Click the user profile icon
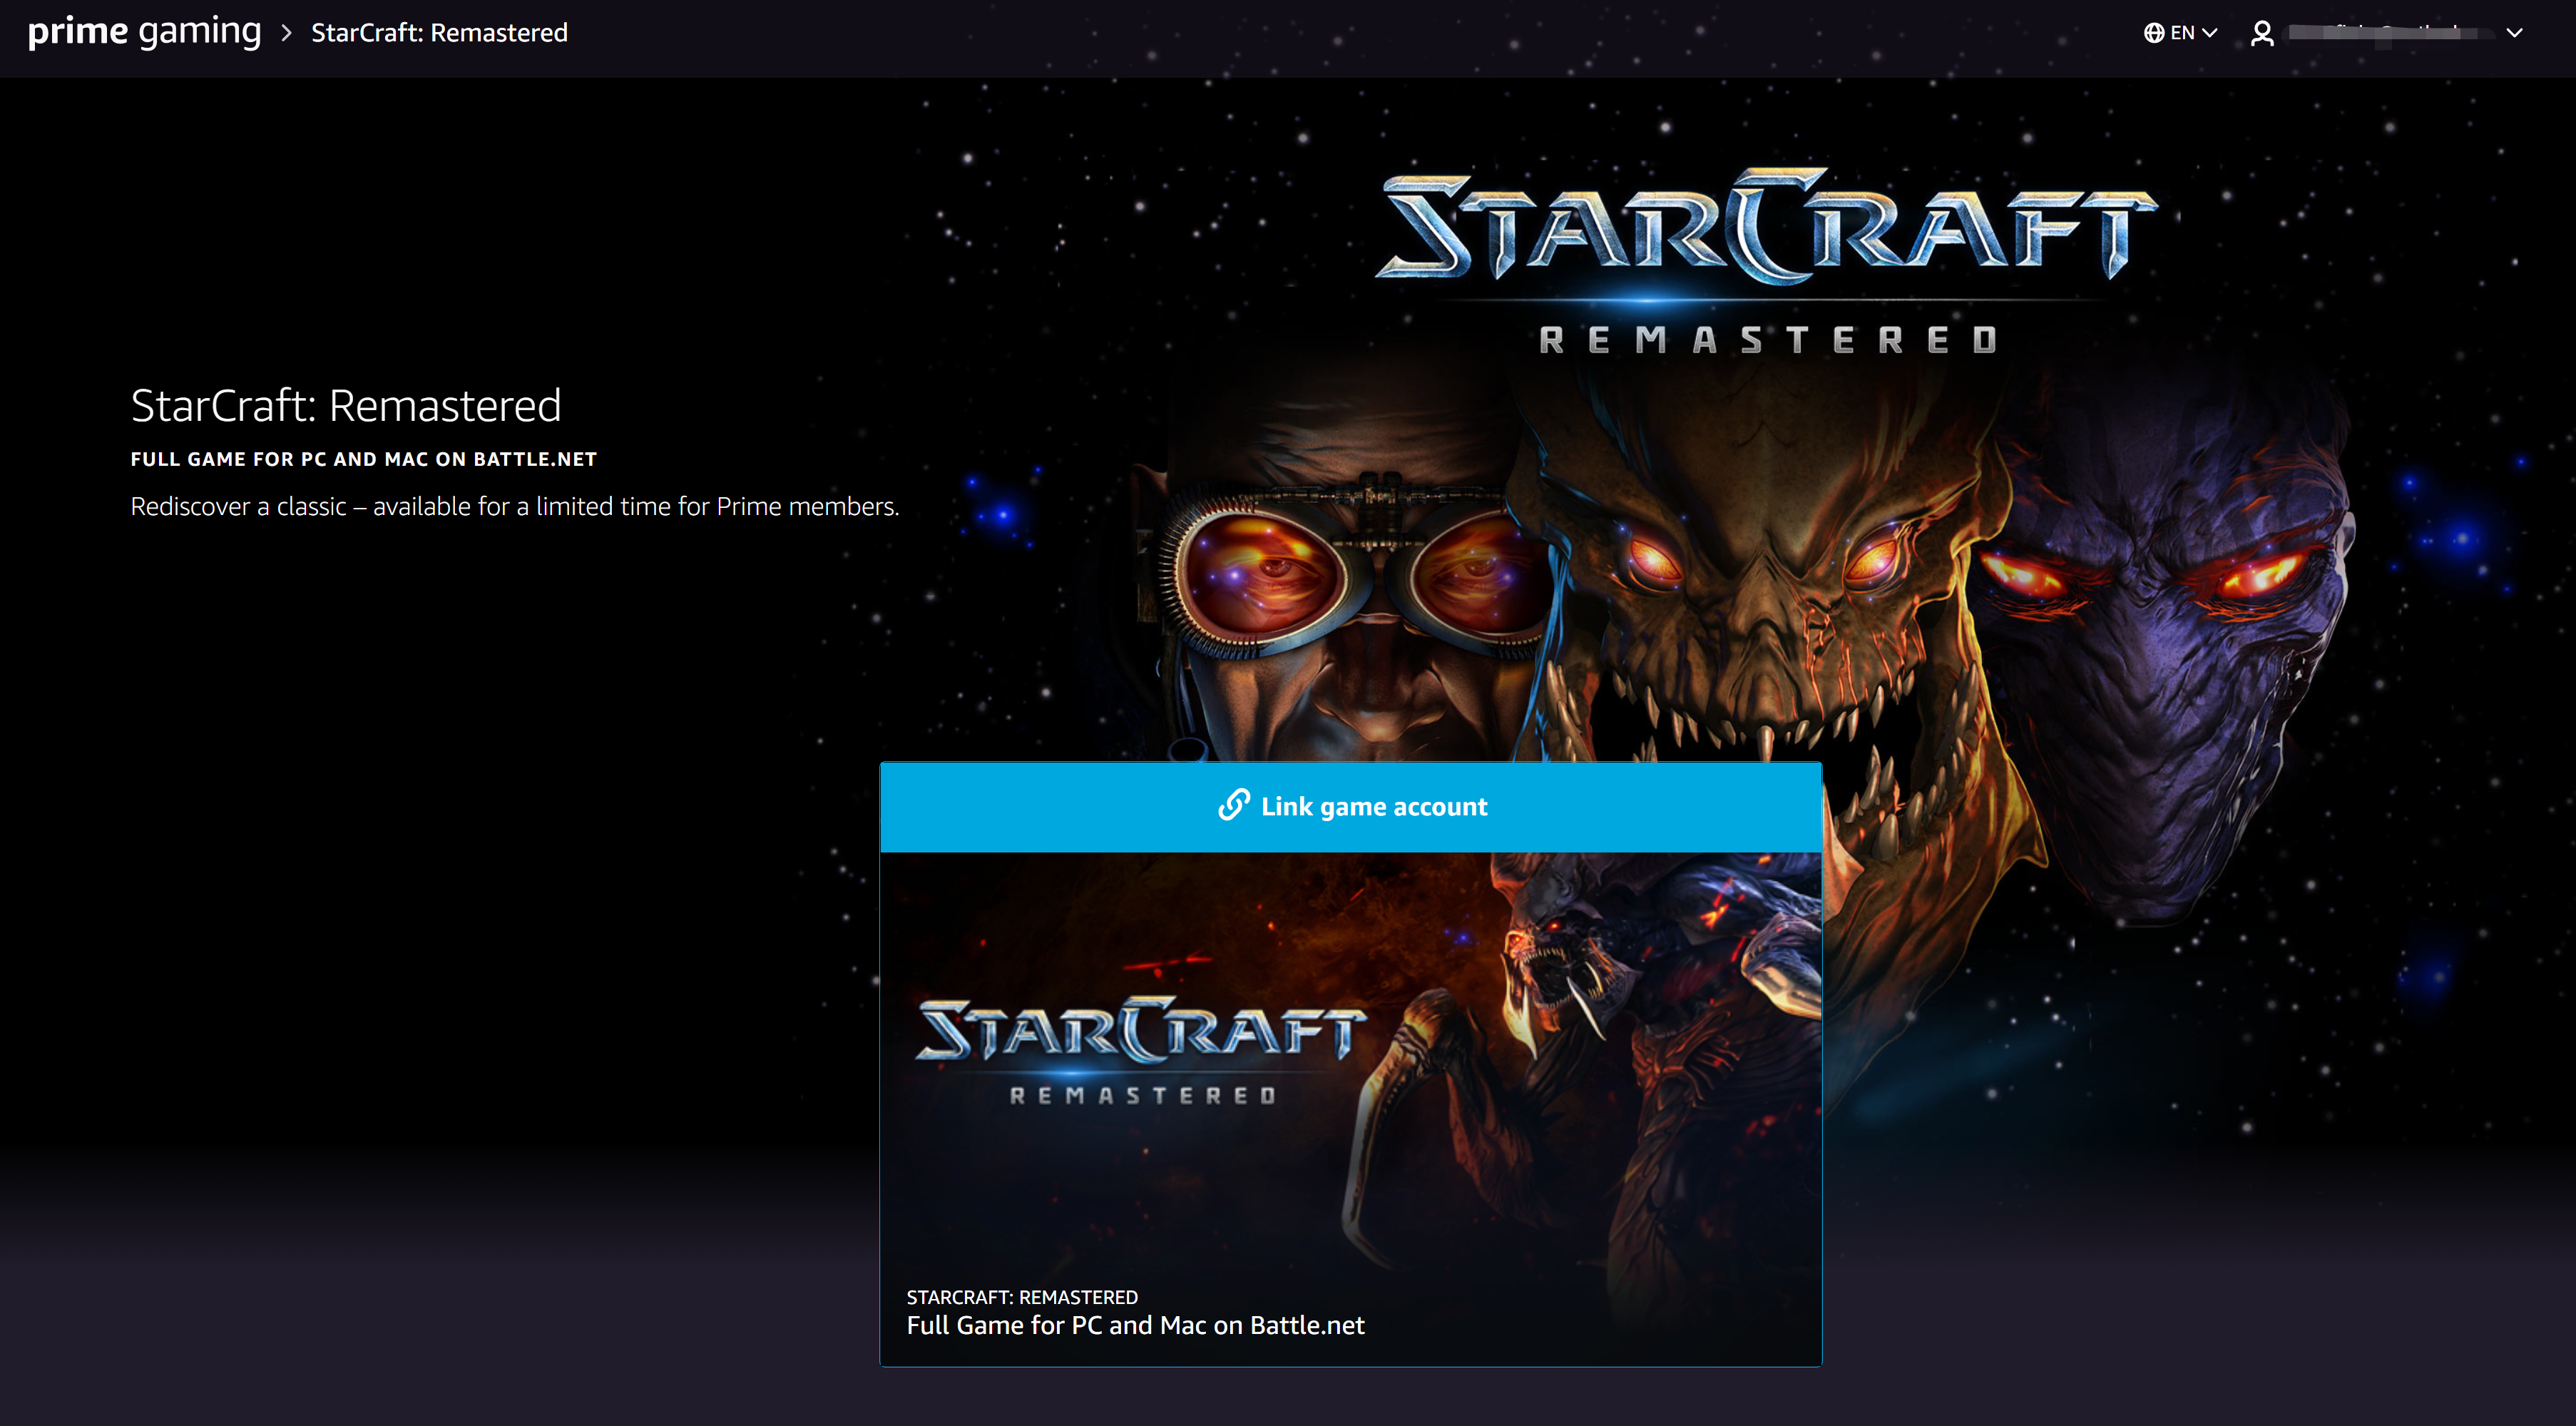 [x=2262, y=33]
